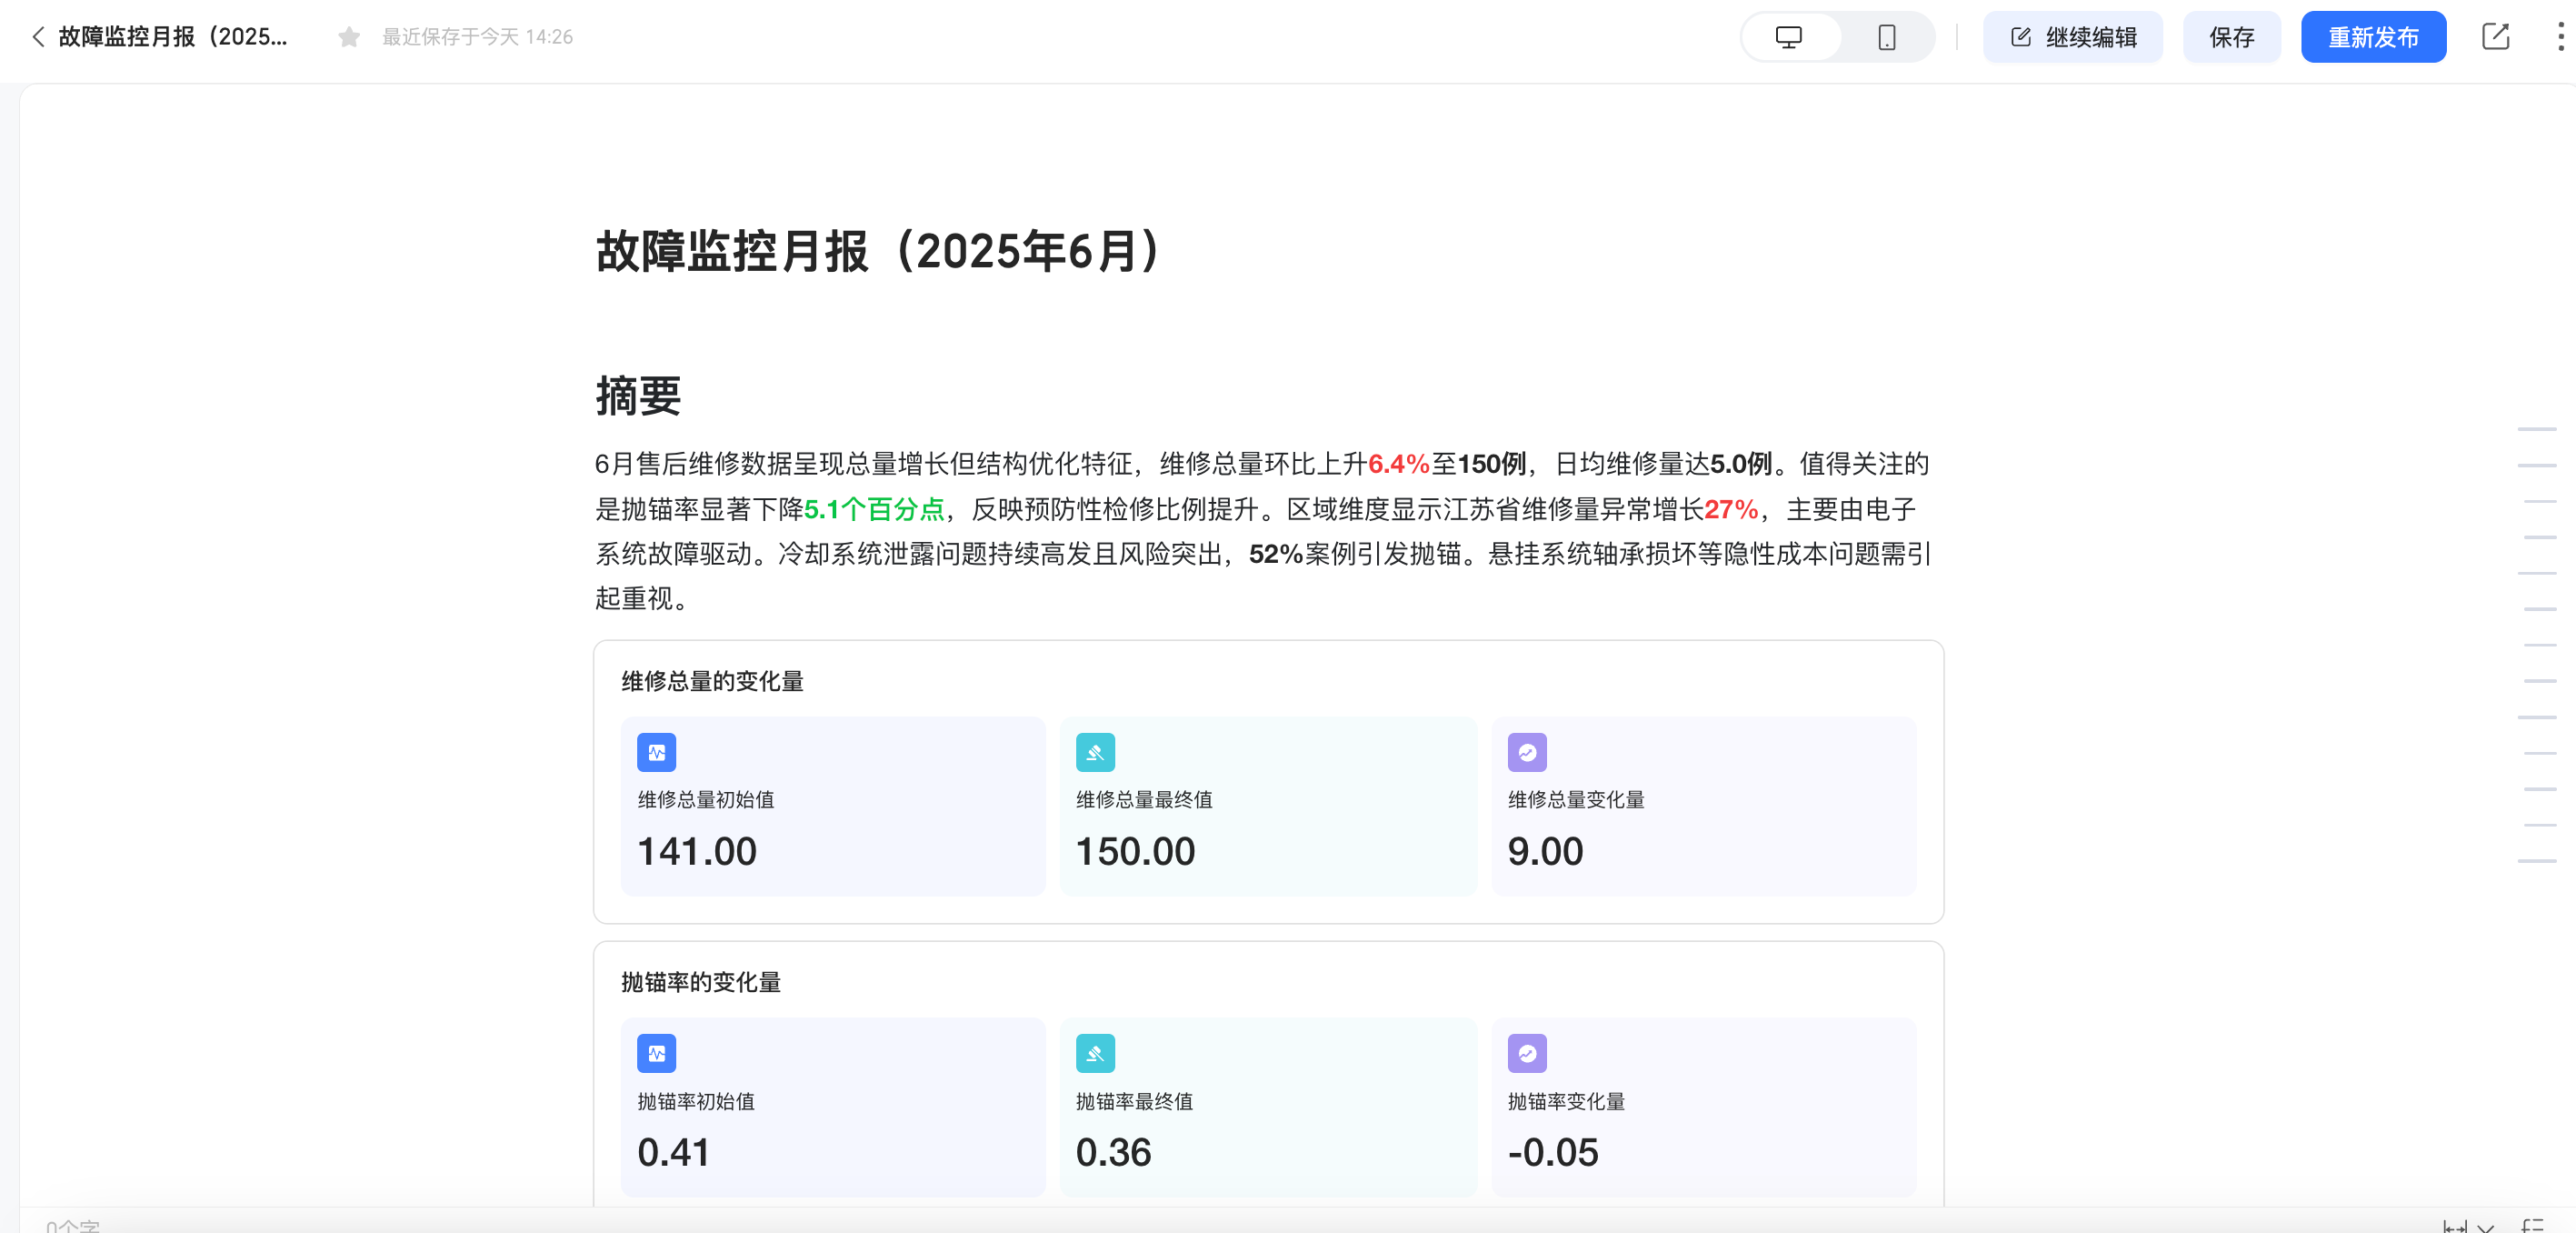Click the 维修总量最终值 teal icon
Image resolution: width=2576 pixels, height=1233 pixels.
[x=1095, y=752]
